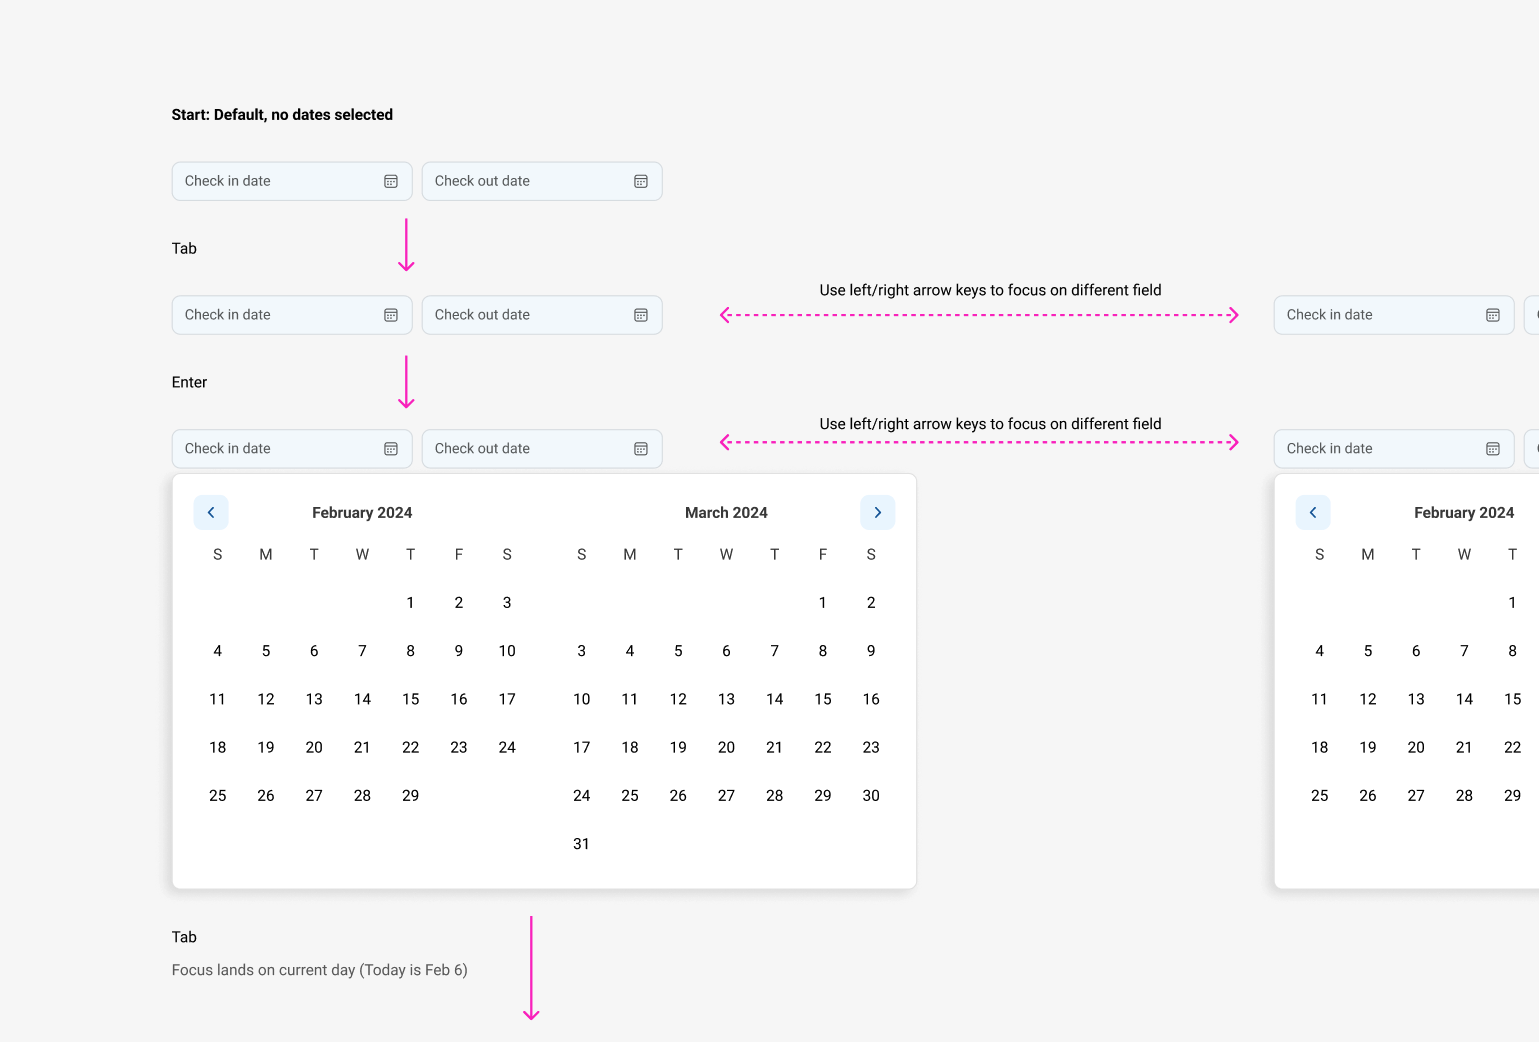The height and width of the screenshot is (1042, 1539).
Task: Click calendar icon in far-right lower Check in field
Action: coord(1493,449)
